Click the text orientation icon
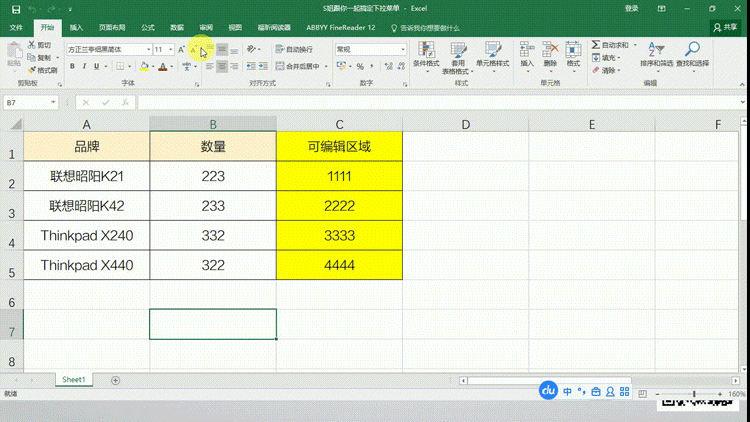The height and width of the screenshot is (422, 750). (x=251, y=49)
